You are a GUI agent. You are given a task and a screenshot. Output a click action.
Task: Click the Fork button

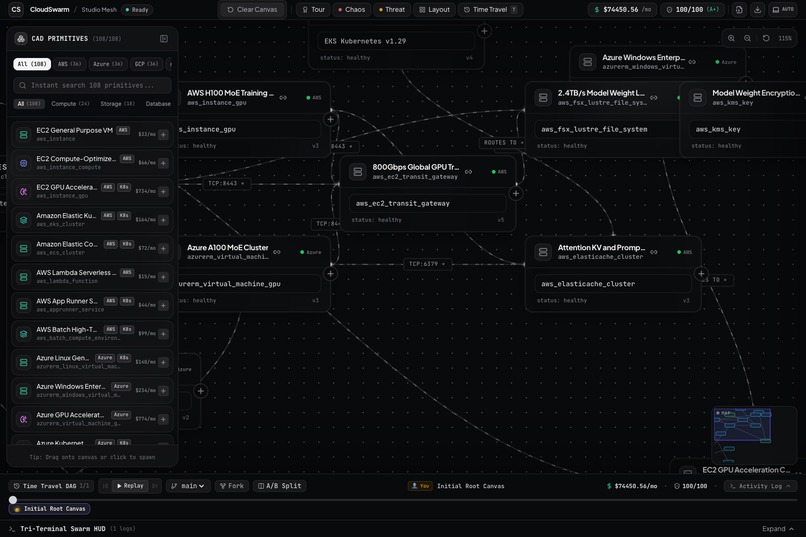[x=232, y=486]
